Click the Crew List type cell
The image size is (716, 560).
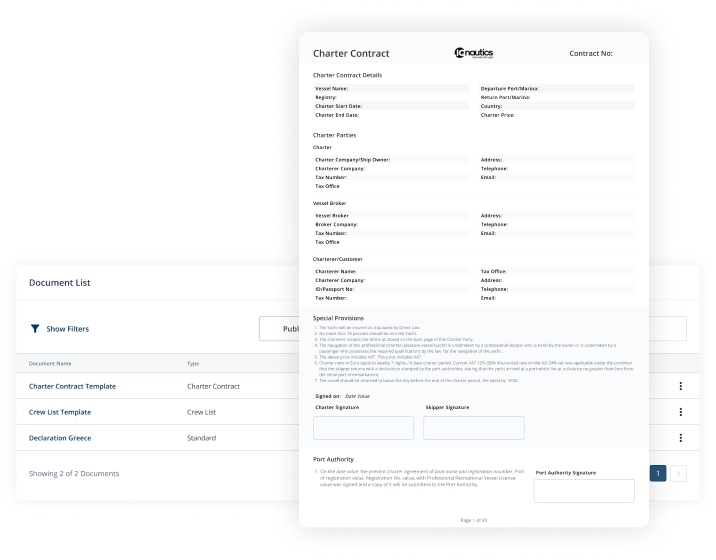tap(201, 412)
